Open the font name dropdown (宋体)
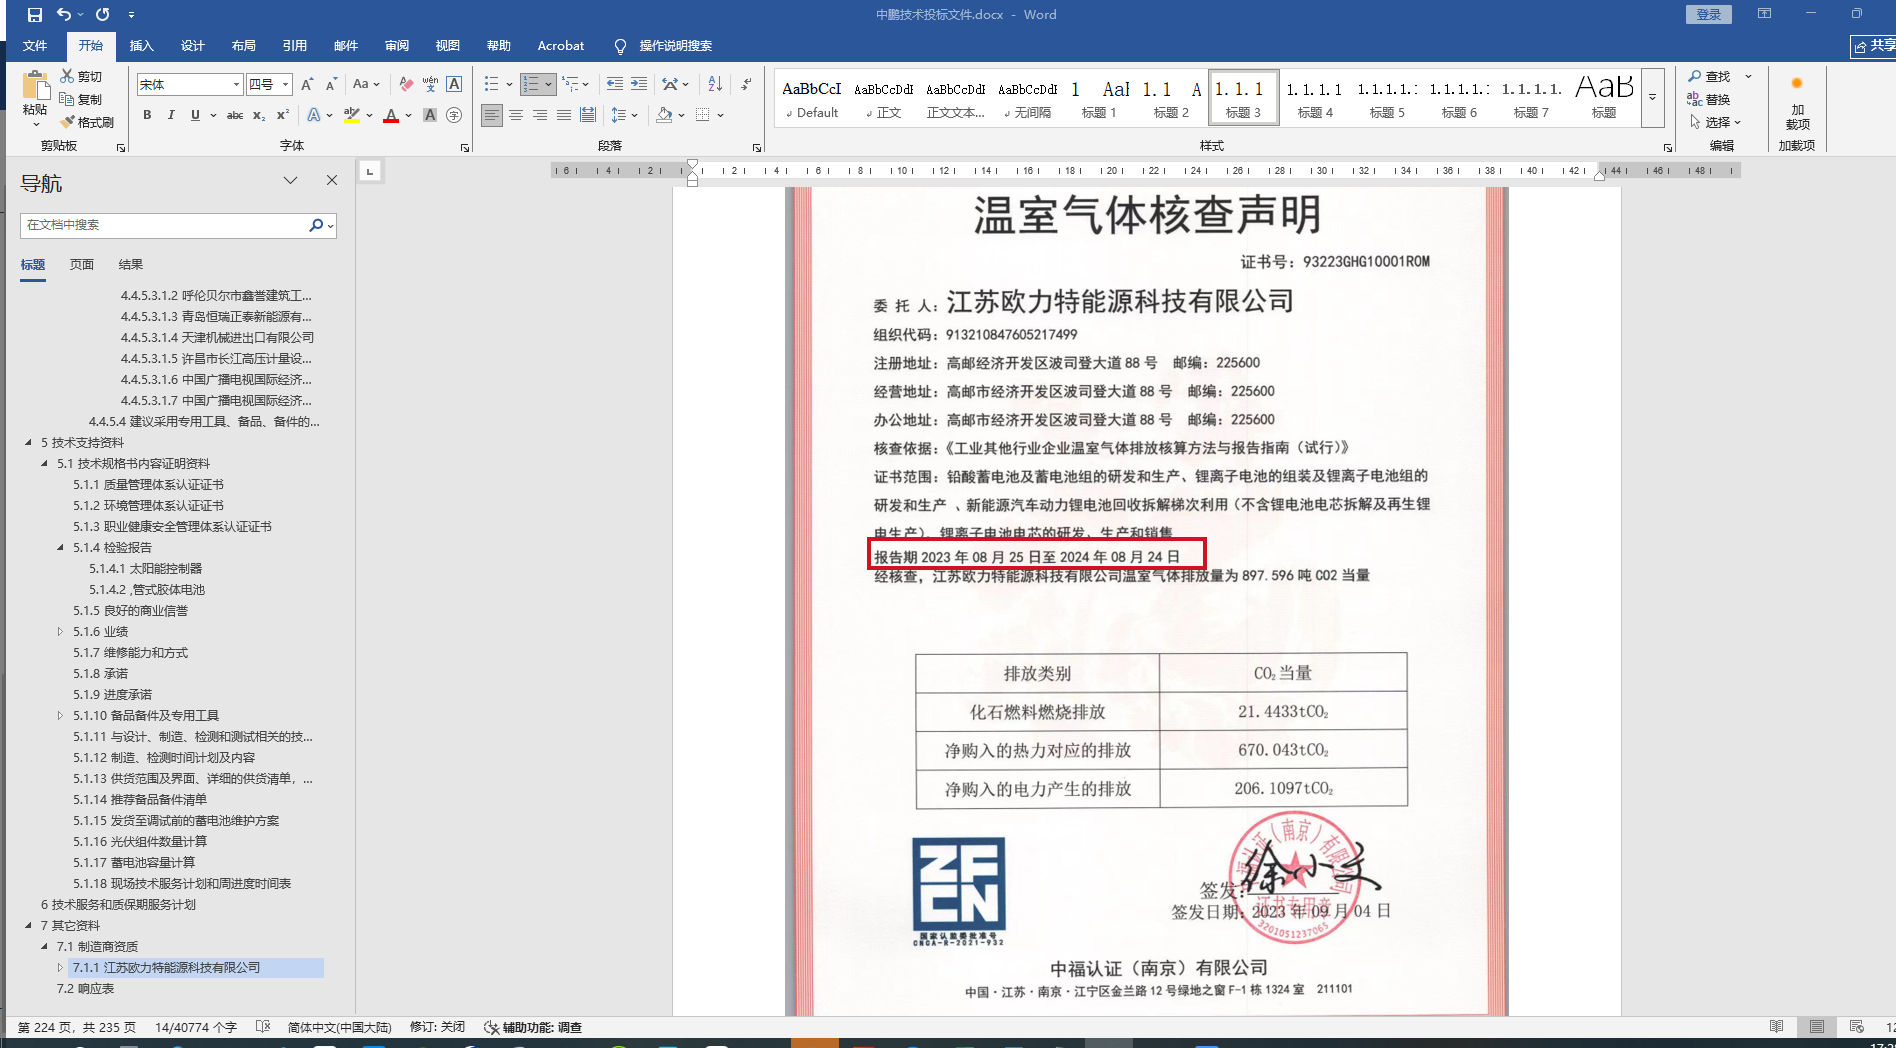Image resolution: width=1896 pixels, height=1048 pixels. [236, 85]
